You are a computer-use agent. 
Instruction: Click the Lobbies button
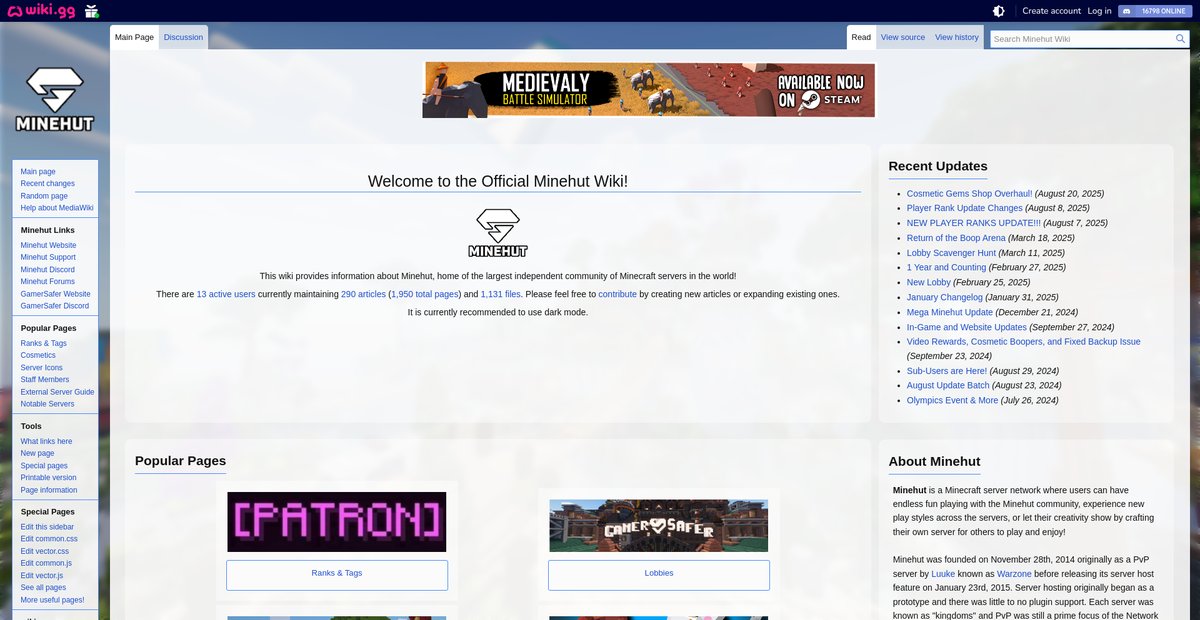[659, 574]
